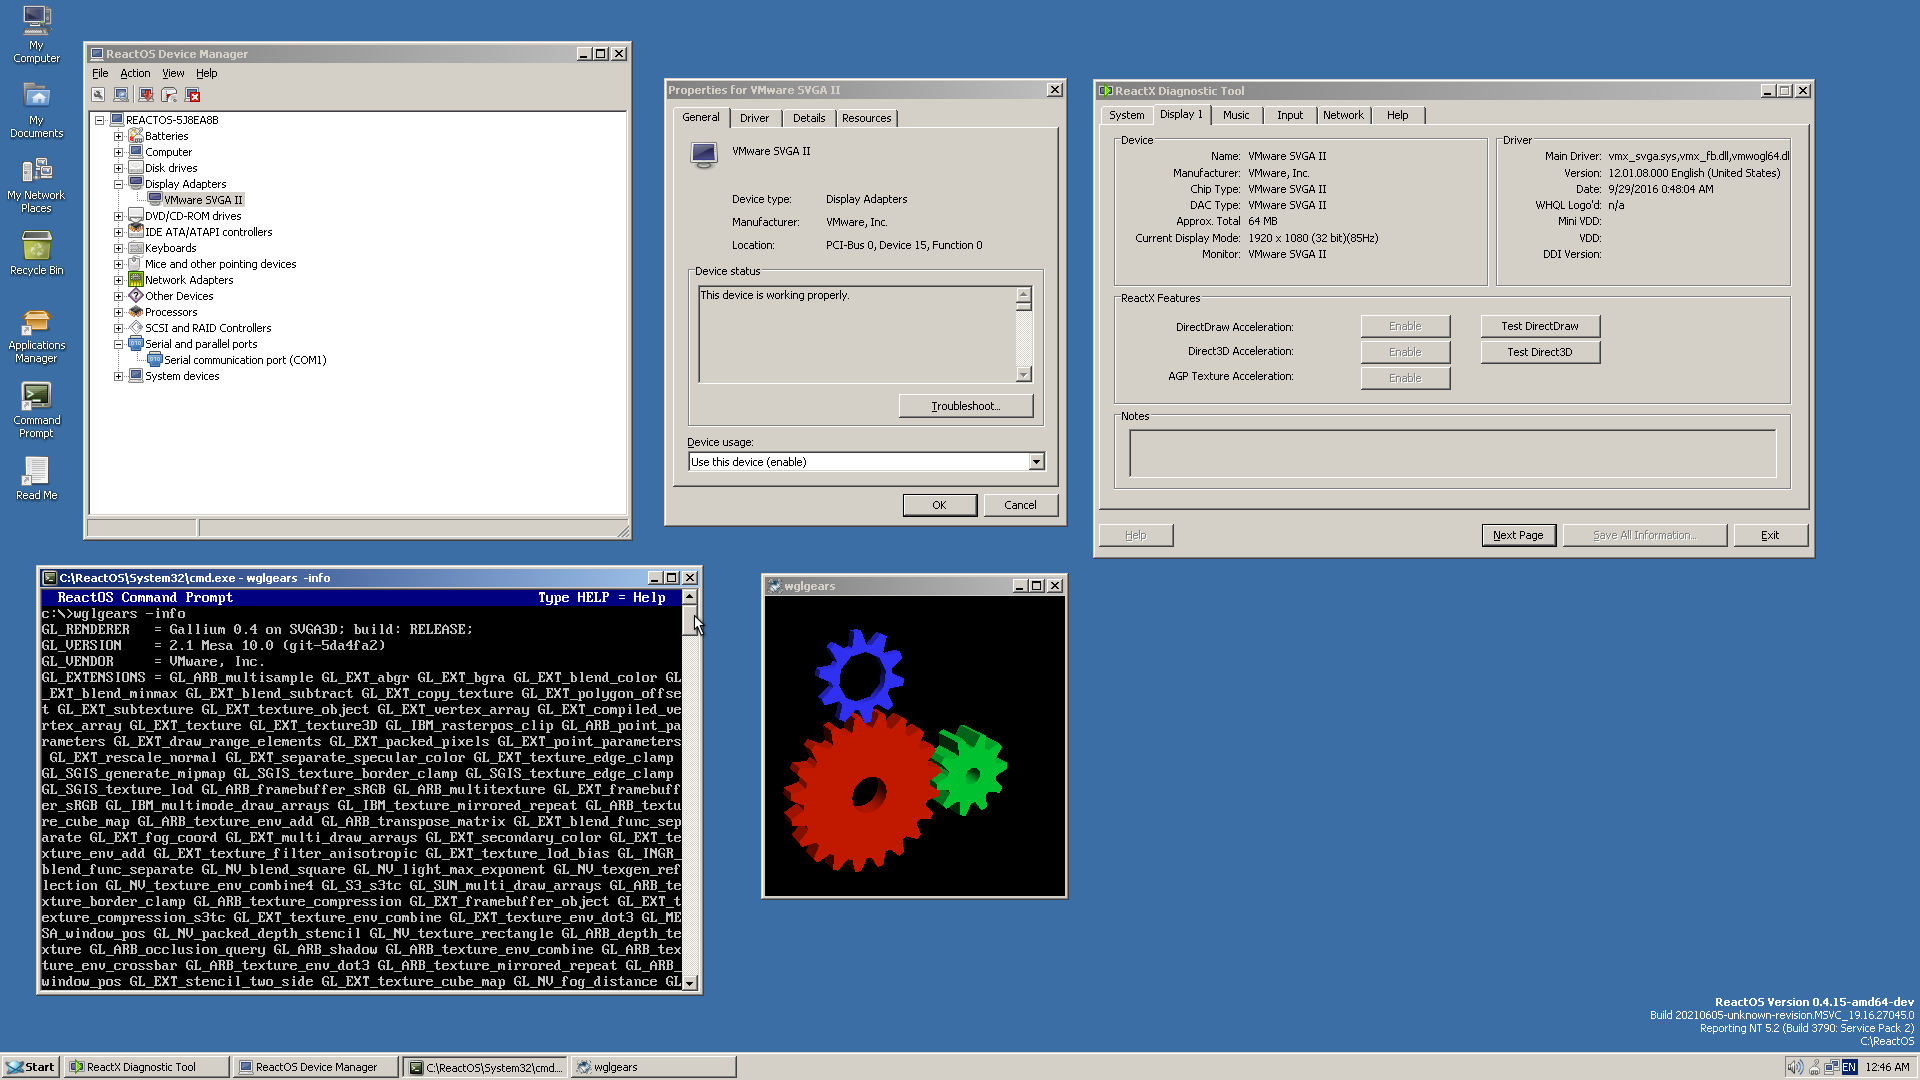The height and width of the screenshot is (1080, 1920).
Task: Open the Action menu in Device Manager
Action: pos(134,73)
